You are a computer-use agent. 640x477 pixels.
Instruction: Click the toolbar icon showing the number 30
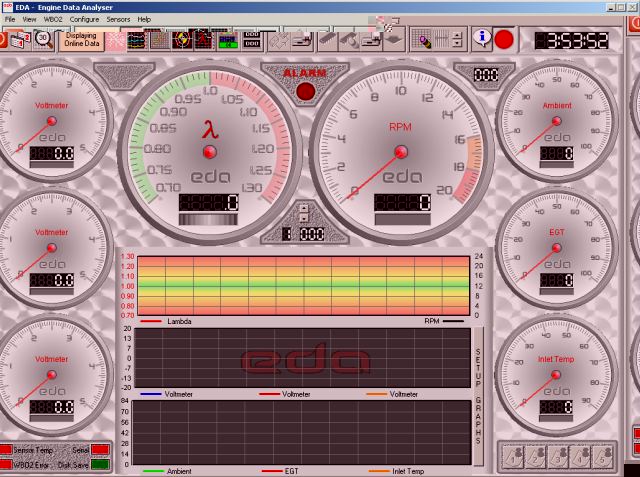pos(44,40)
